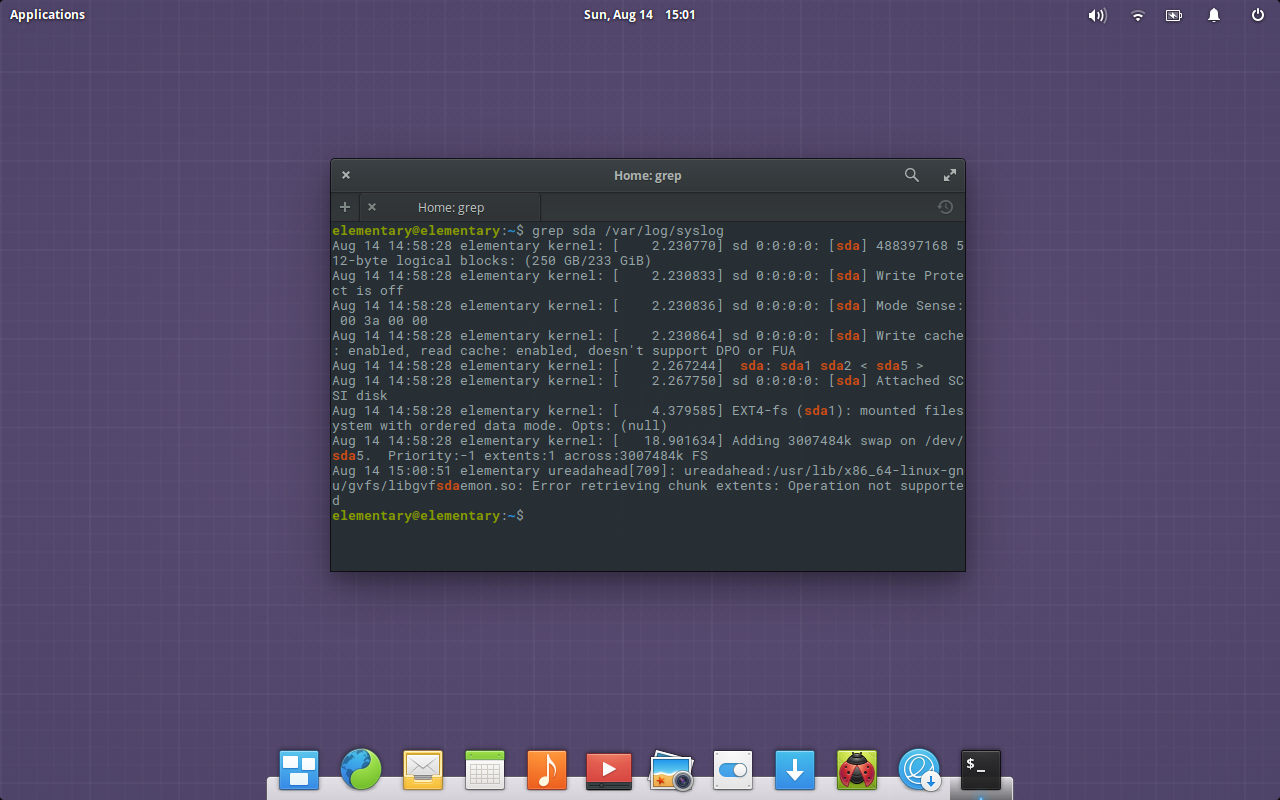
Task: Open the Applications menu
Action: pos(47,15)
